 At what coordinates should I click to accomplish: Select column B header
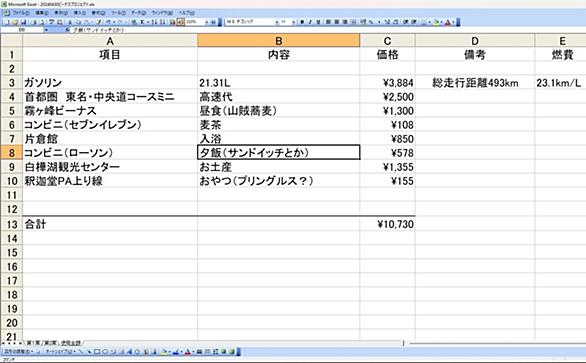tap(278, 40)
